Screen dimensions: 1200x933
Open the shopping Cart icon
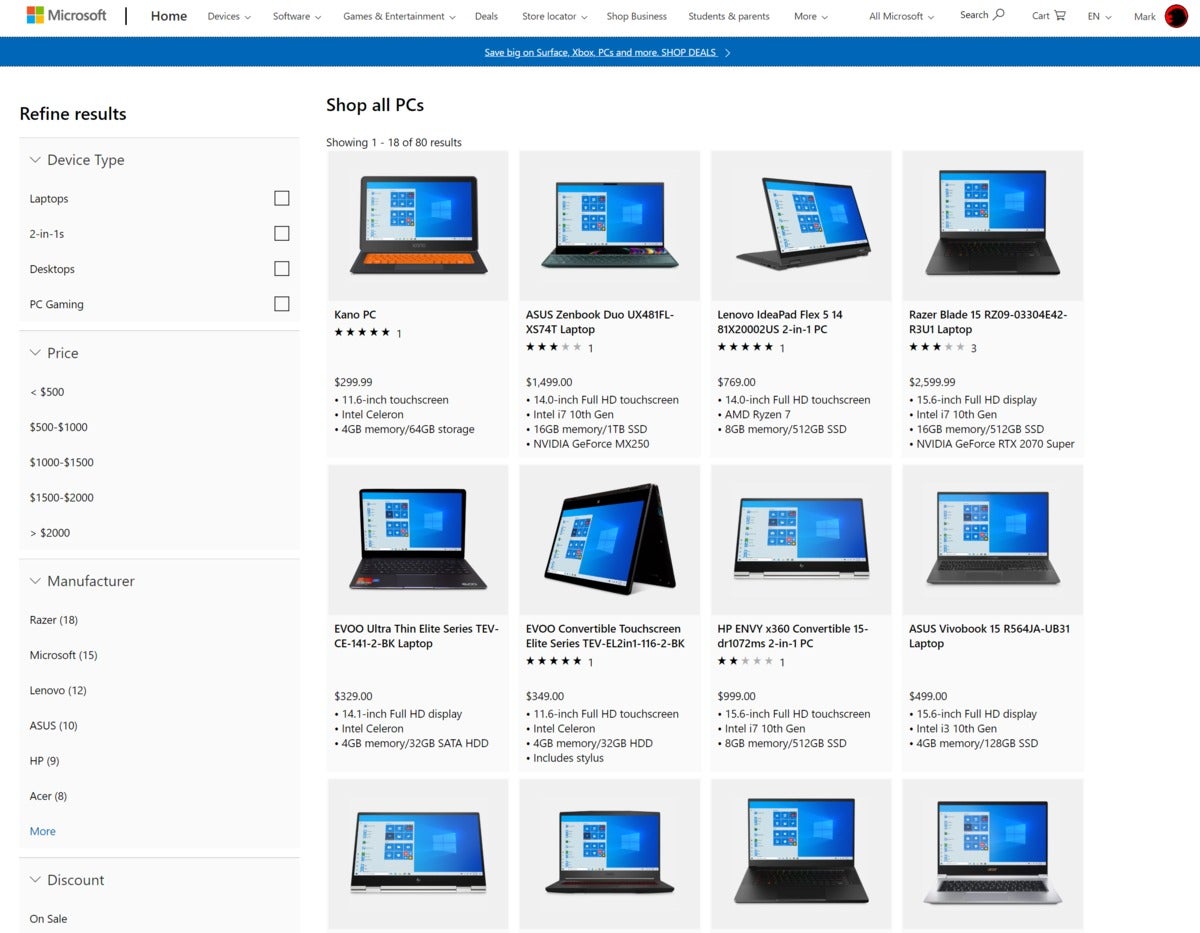point(1060,16)
